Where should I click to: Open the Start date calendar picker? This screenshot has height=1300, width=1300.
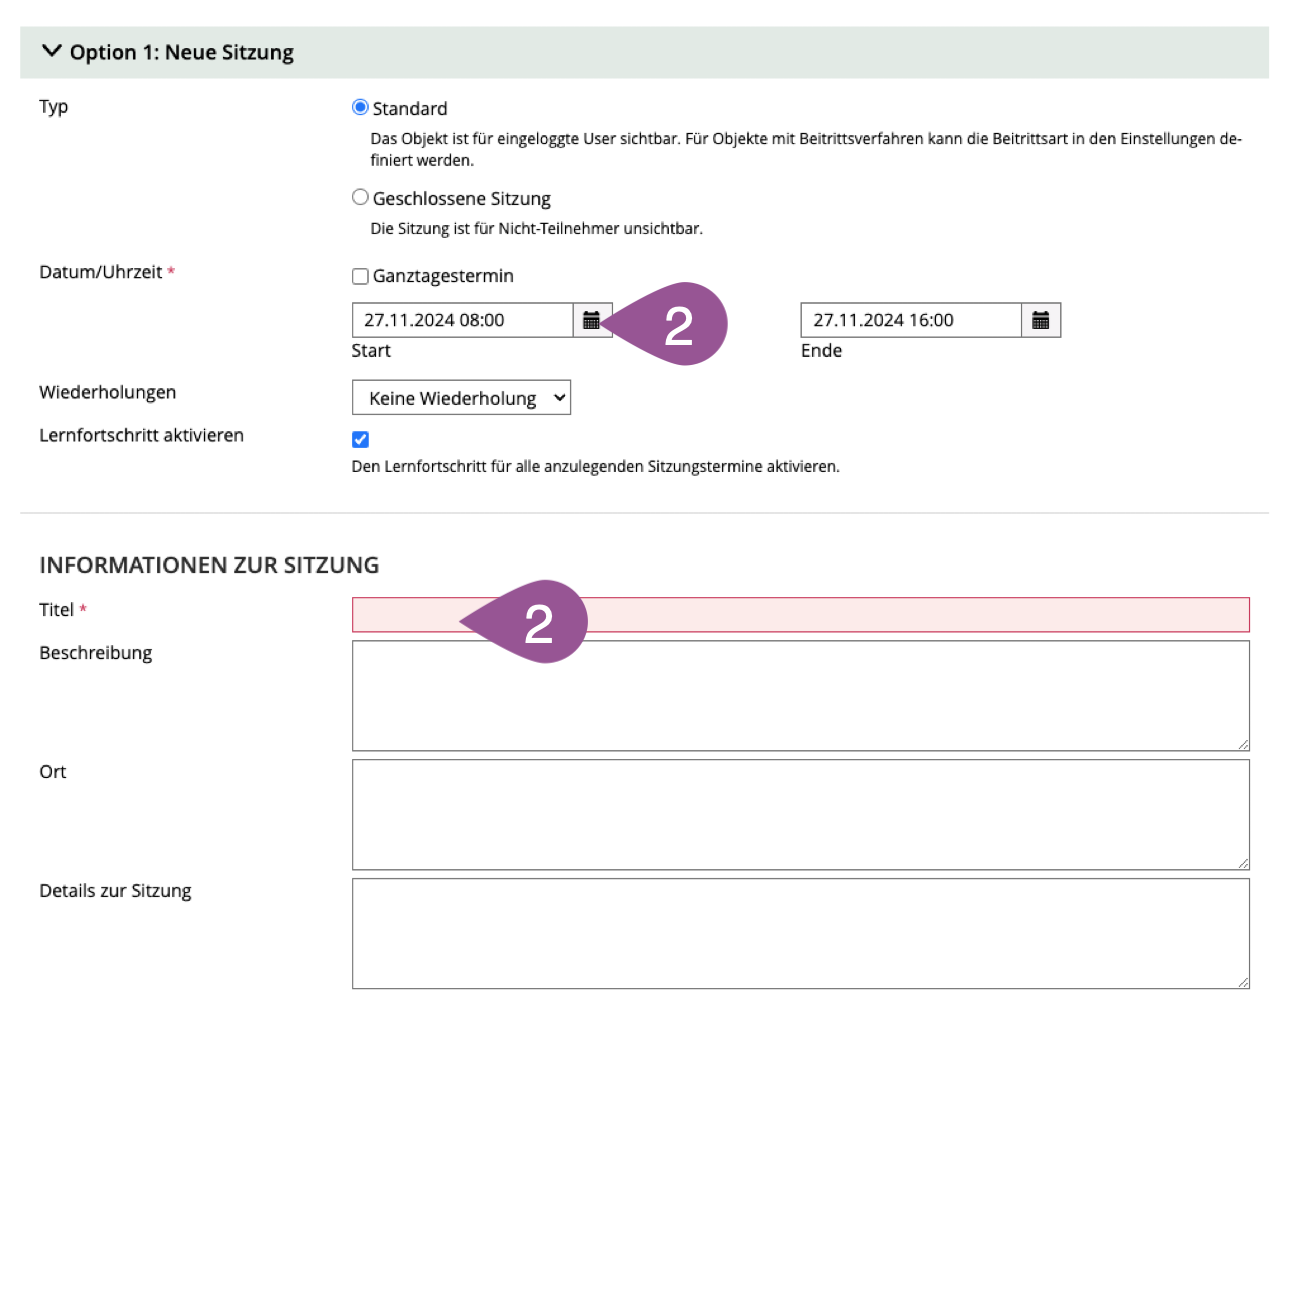591,320
